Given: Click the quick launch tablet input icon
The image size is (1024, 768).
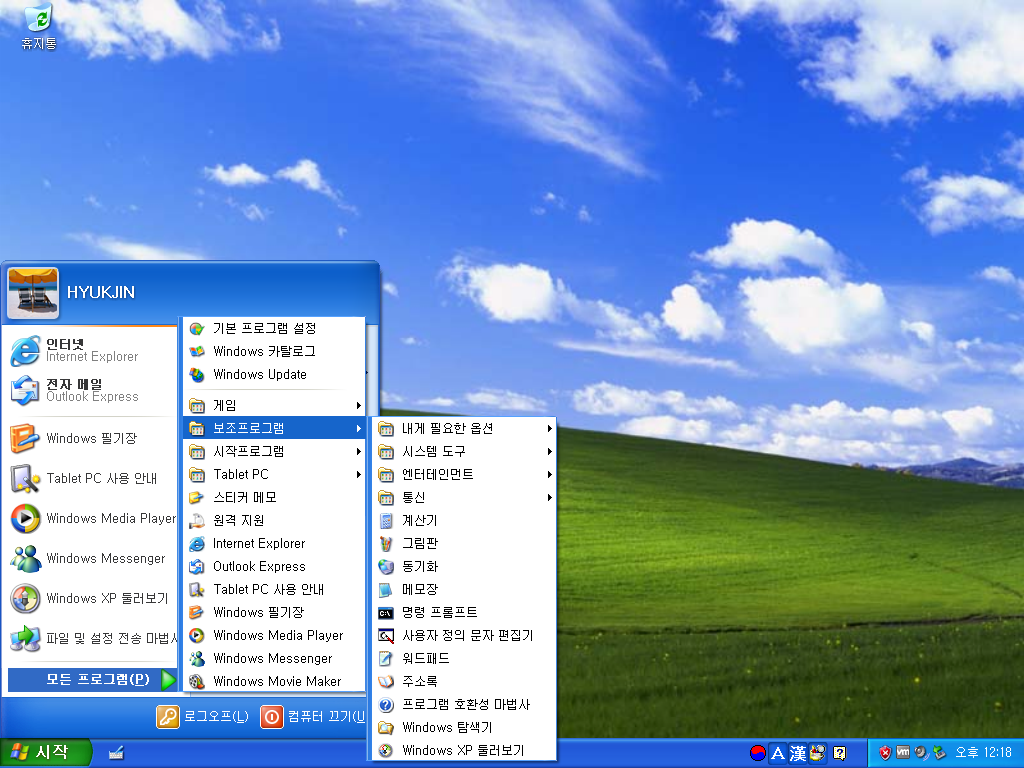Looking at the screenshot, I should [116, 753].
